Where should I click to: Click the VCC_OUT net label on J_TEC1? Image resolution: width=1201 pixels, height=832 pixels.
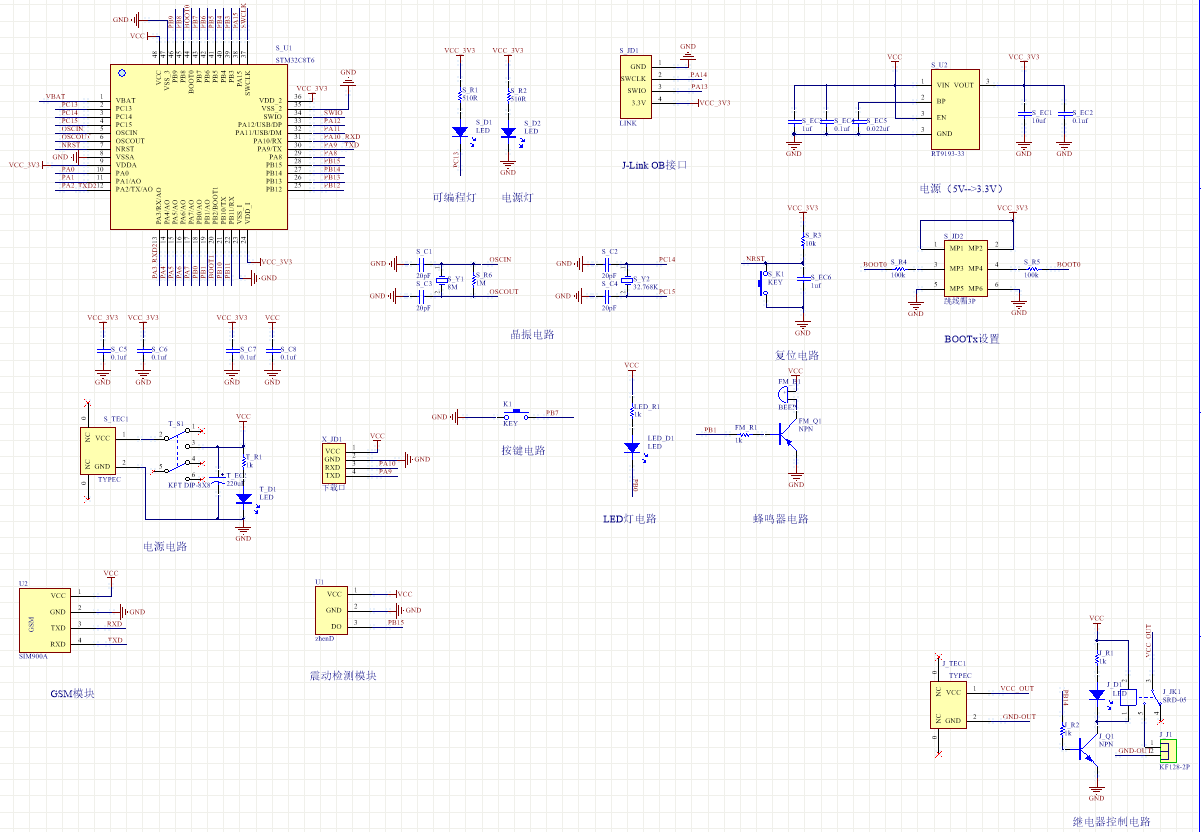1017,689
